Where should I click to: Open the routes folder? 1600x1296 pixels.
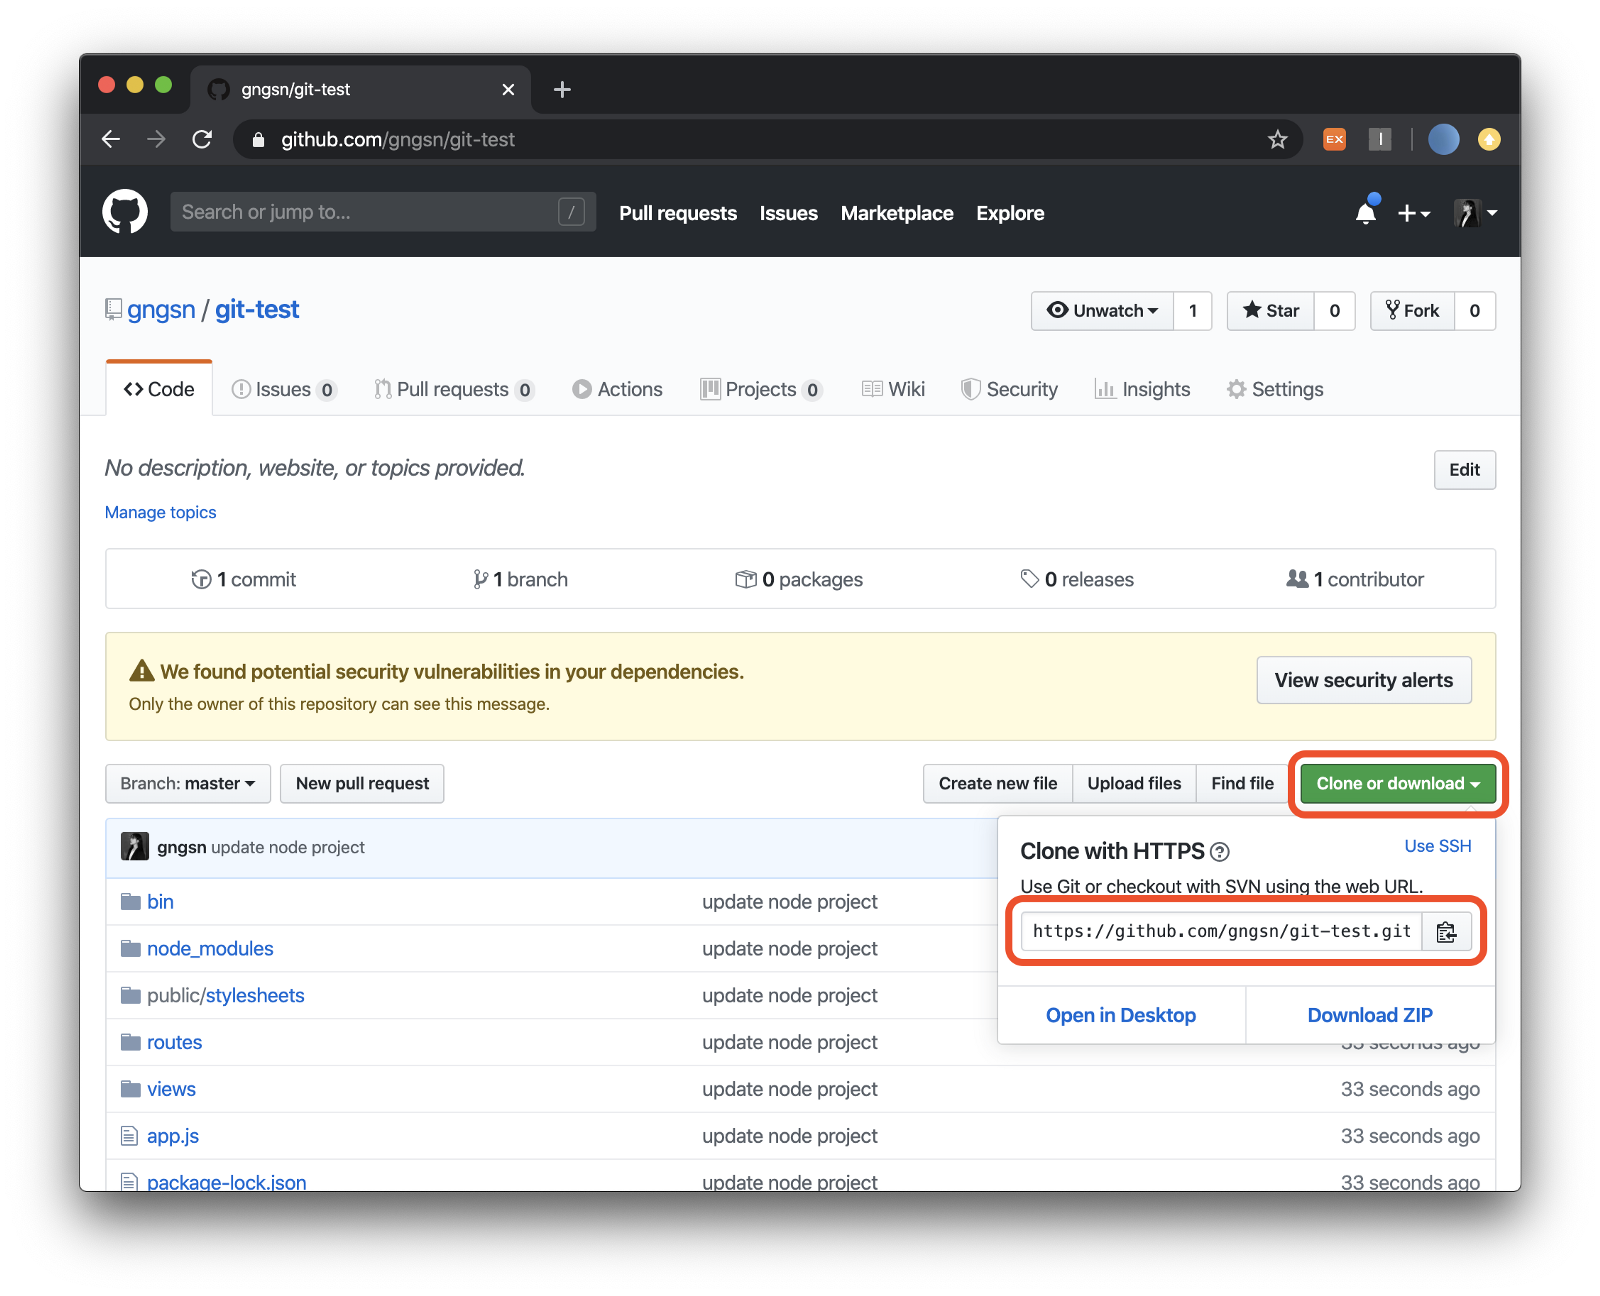[174, 1043]
